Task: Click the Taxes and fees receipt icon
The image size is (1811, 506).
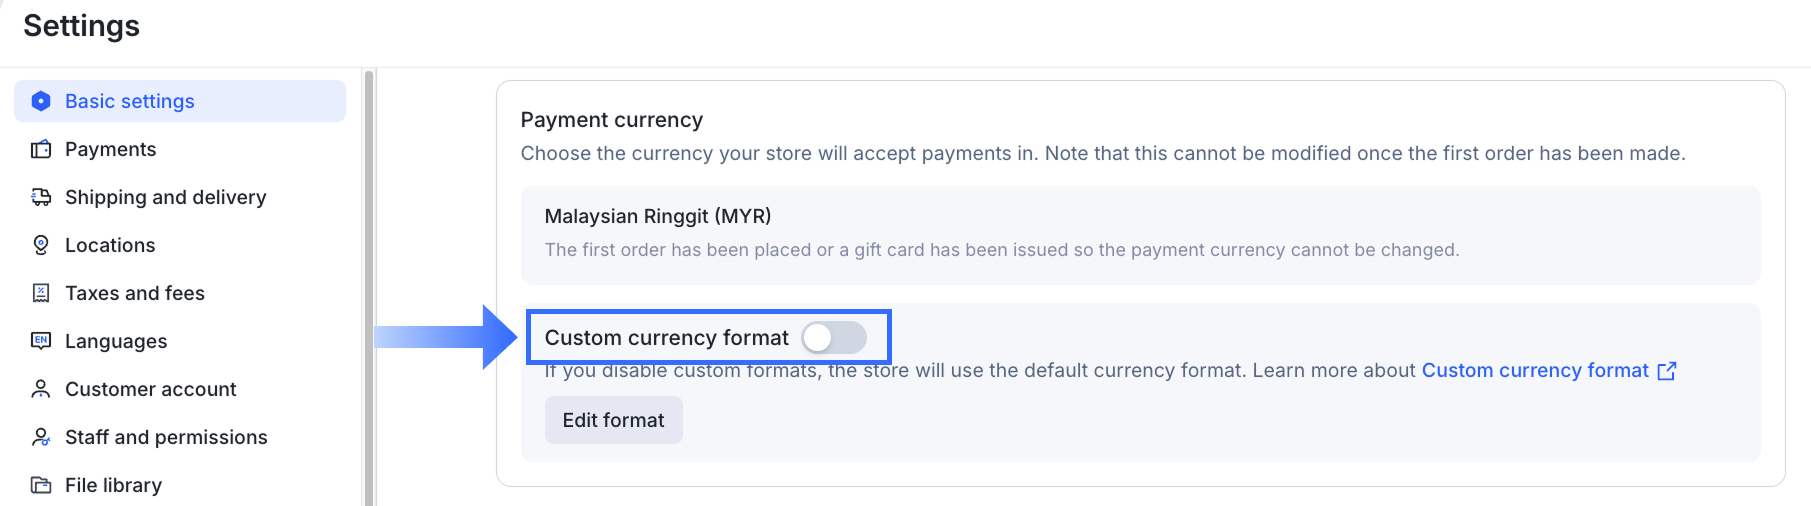Action: (x=41, y=293)
